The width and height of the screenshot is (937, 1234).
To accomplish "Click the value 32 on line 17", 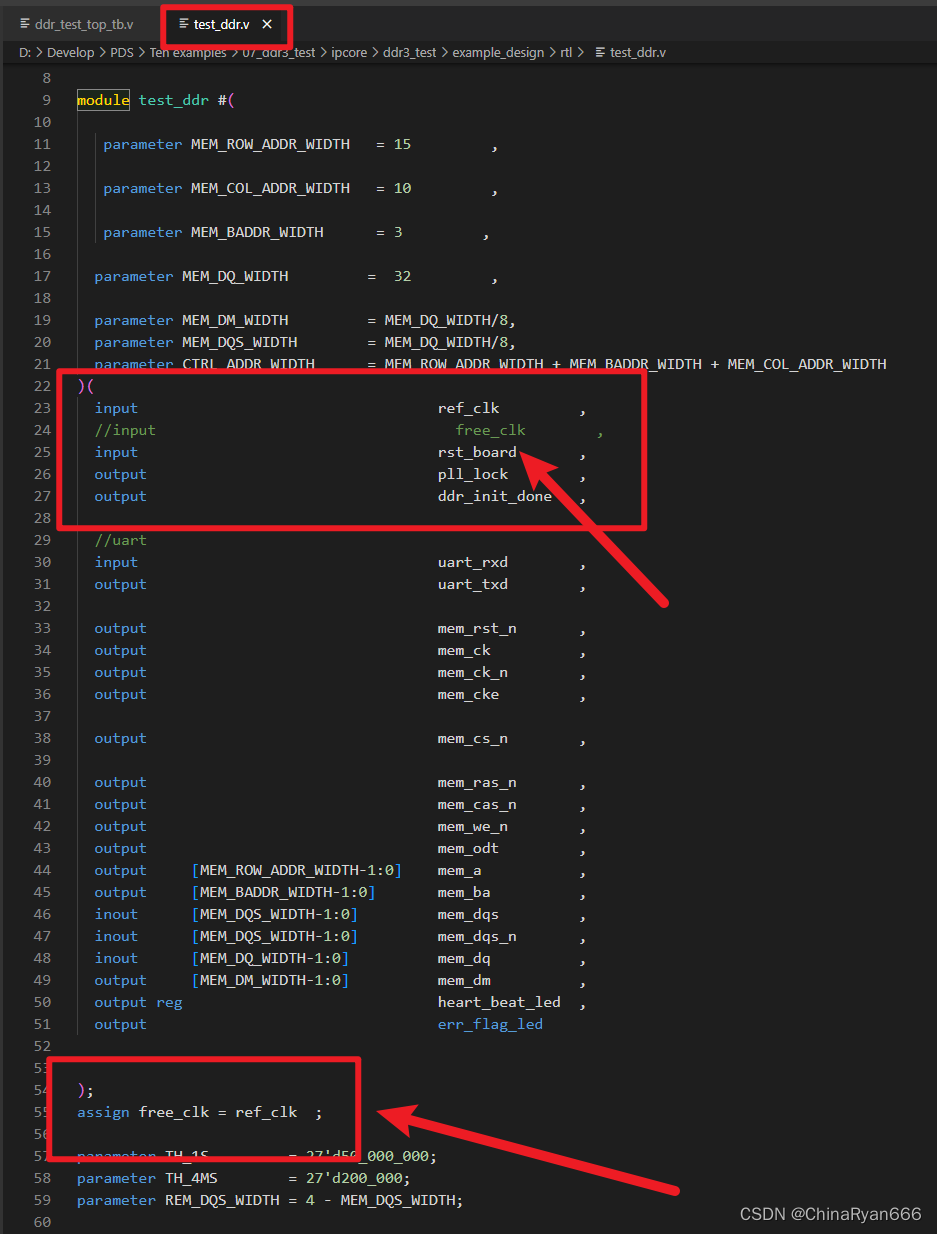I will click(x=402, y=276).
